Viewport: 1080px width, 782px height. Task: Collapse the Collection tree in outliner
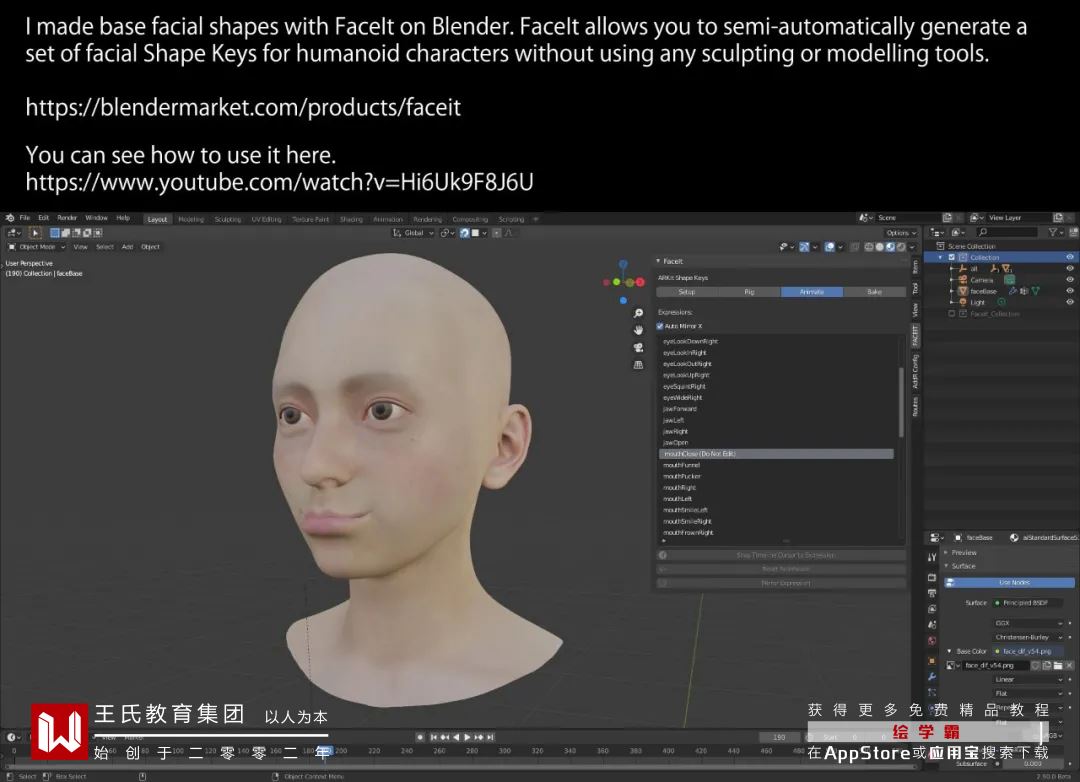click(941, 257)
